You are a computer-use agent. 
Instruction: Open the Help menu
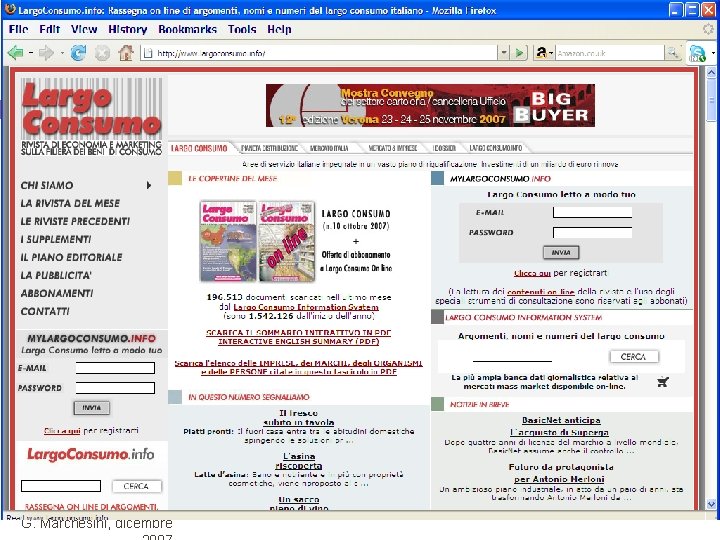[279, 29]
